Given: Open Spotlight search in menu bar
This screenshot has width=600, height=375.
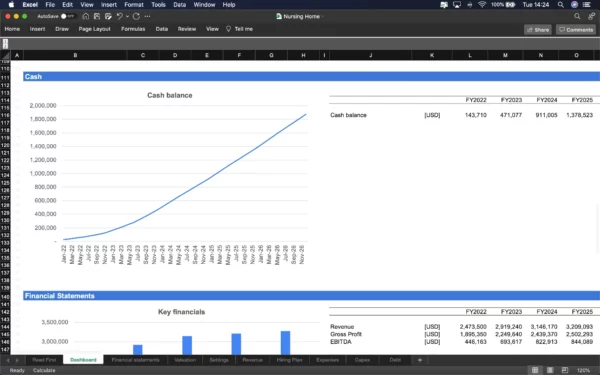Looking at the screenshot, I should point(561,5).
